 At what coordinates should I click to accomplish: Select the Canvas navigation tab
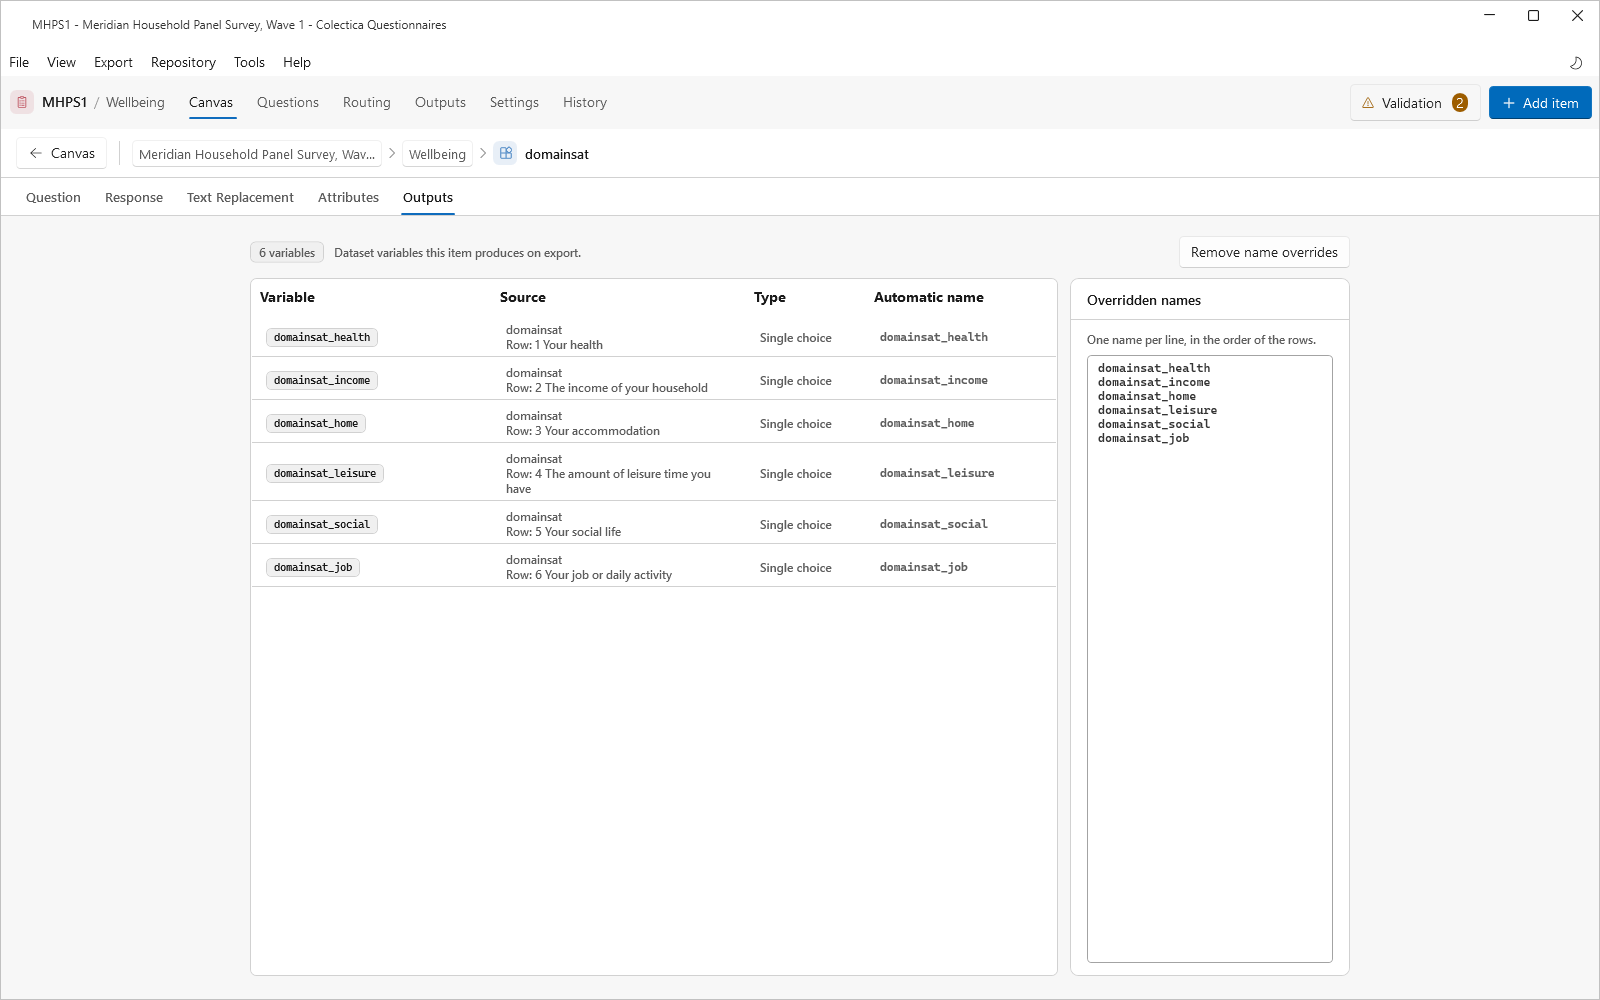click(211, 102)
